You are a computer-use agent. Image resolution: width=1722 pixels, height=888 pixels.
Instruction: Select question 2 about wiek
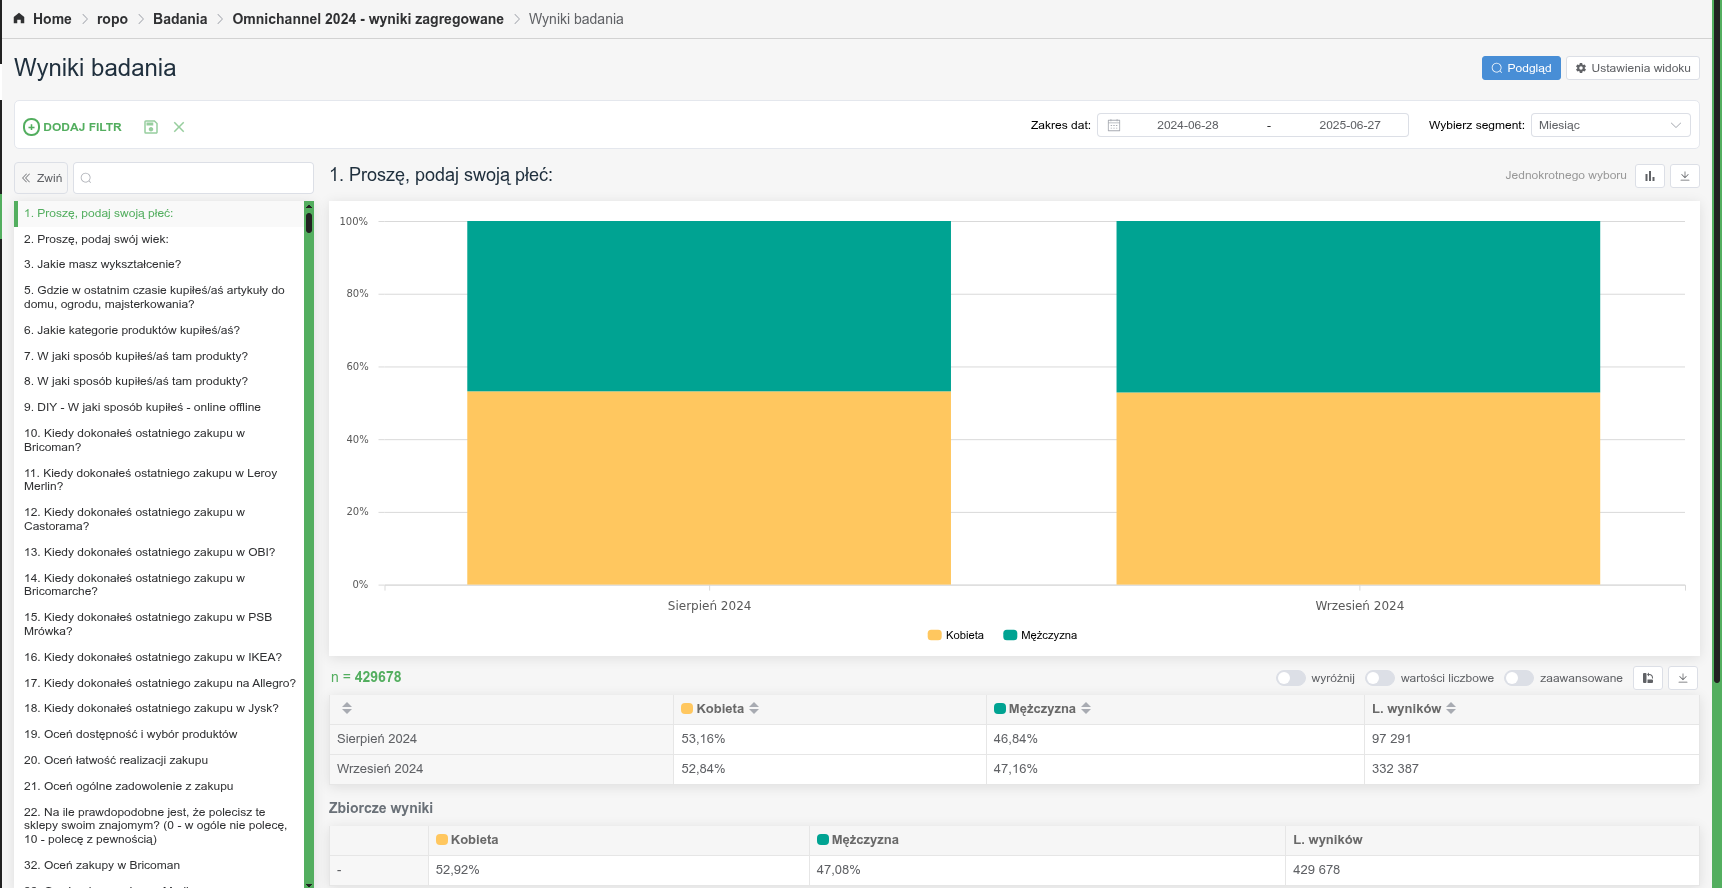coord(96,239)
